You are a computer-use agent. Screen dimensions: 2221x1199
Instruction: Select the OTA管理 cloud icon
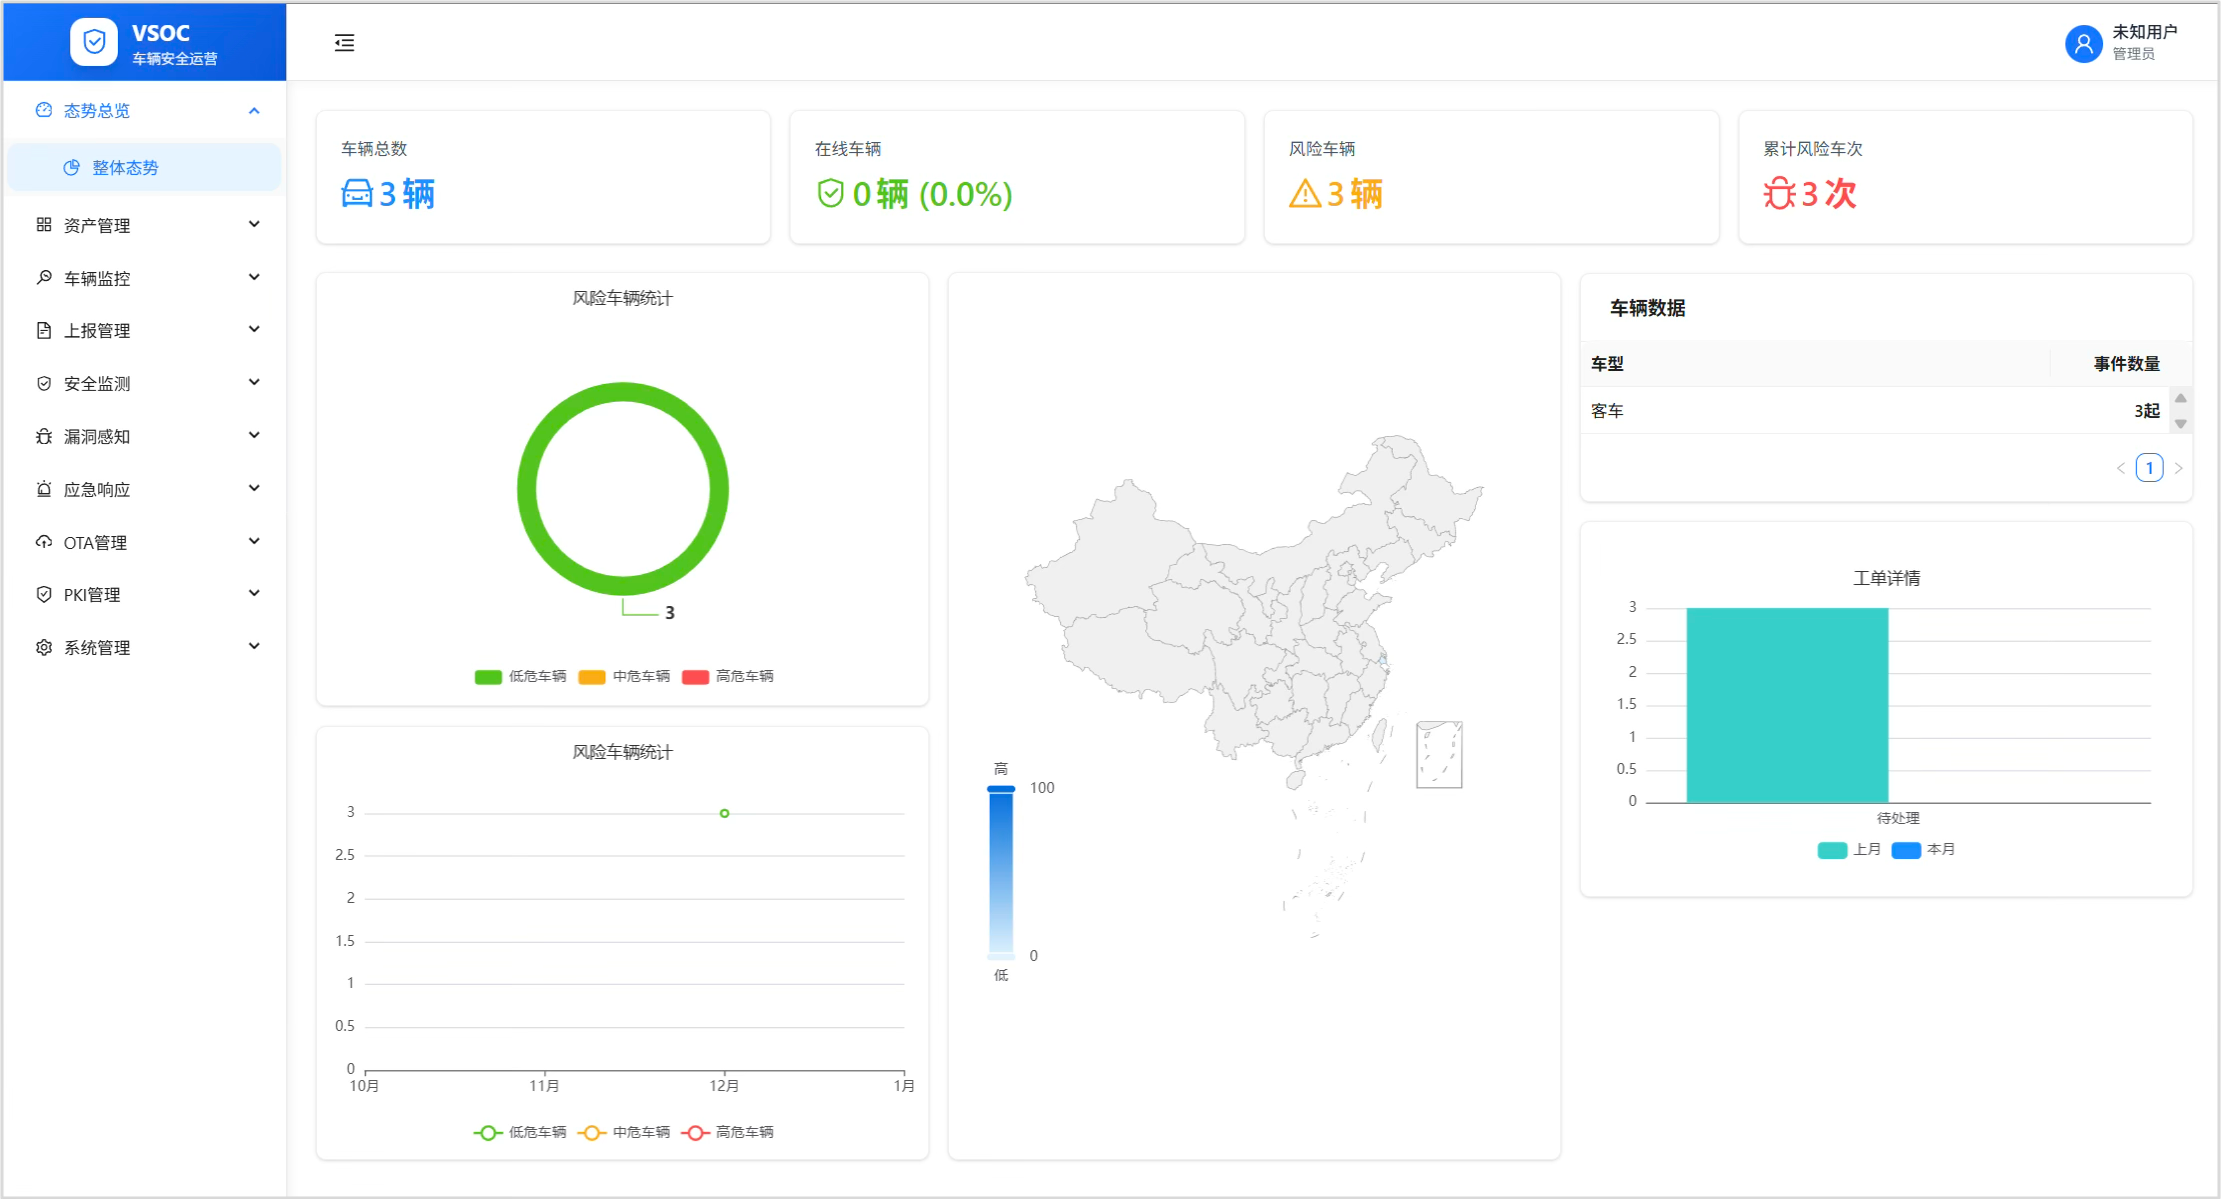pyautogui.click(x=44, y=541)
